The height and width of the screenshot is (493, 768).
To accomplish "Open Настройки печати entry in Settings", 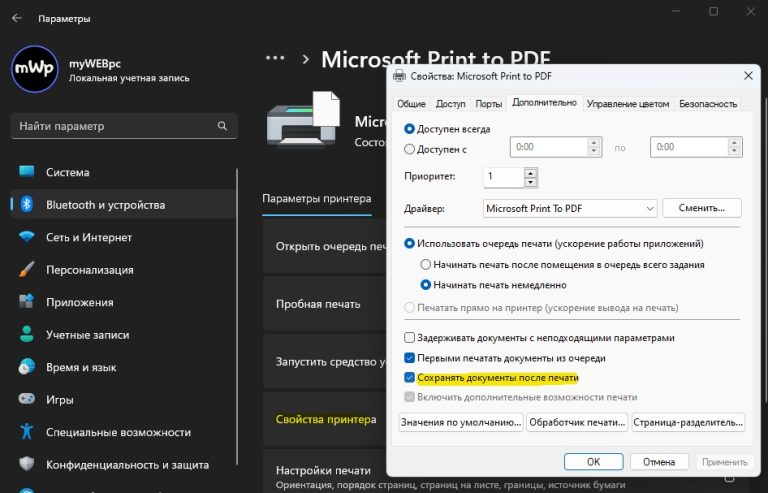I will pyautogui.click(x=326, y=472).
